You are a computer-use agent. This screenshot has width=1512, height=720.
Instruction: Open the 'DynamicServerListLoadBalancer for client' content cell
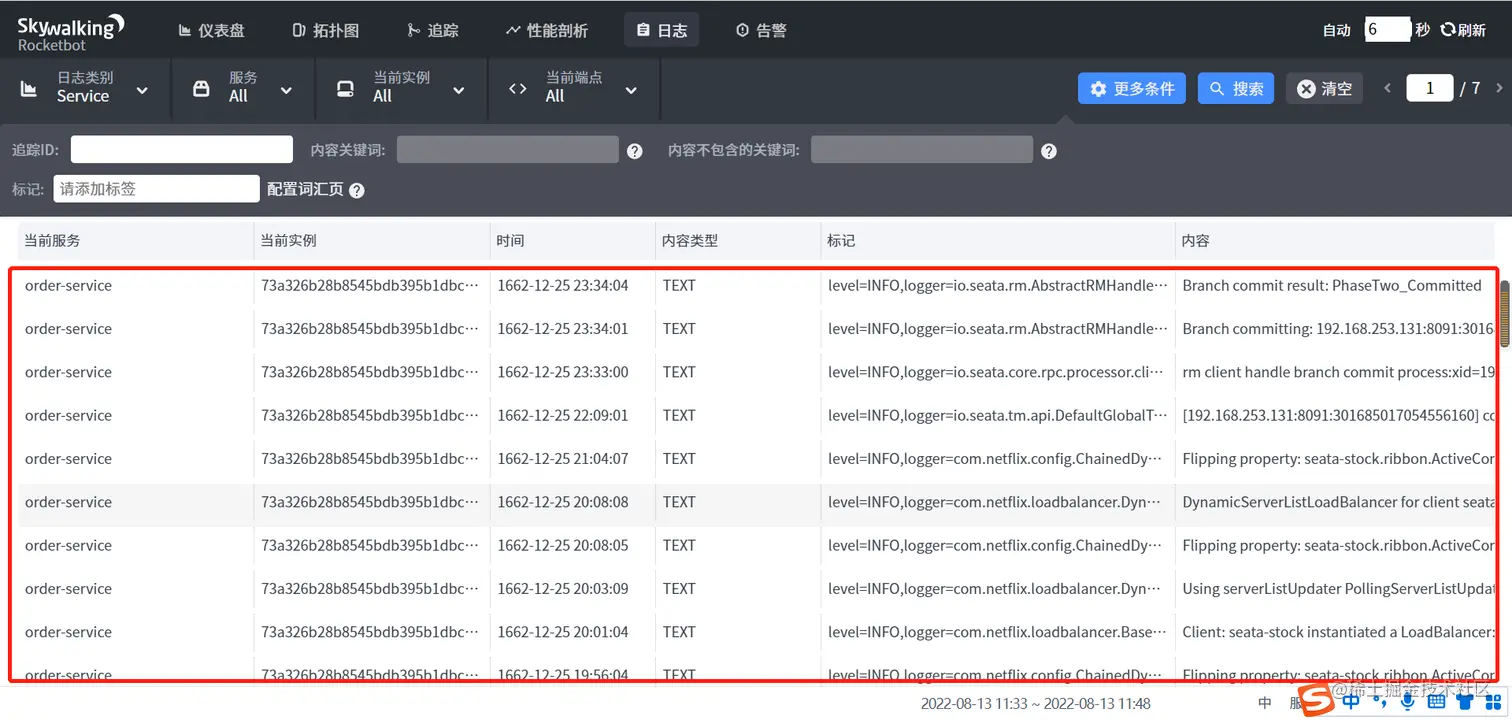point(1338,502)
